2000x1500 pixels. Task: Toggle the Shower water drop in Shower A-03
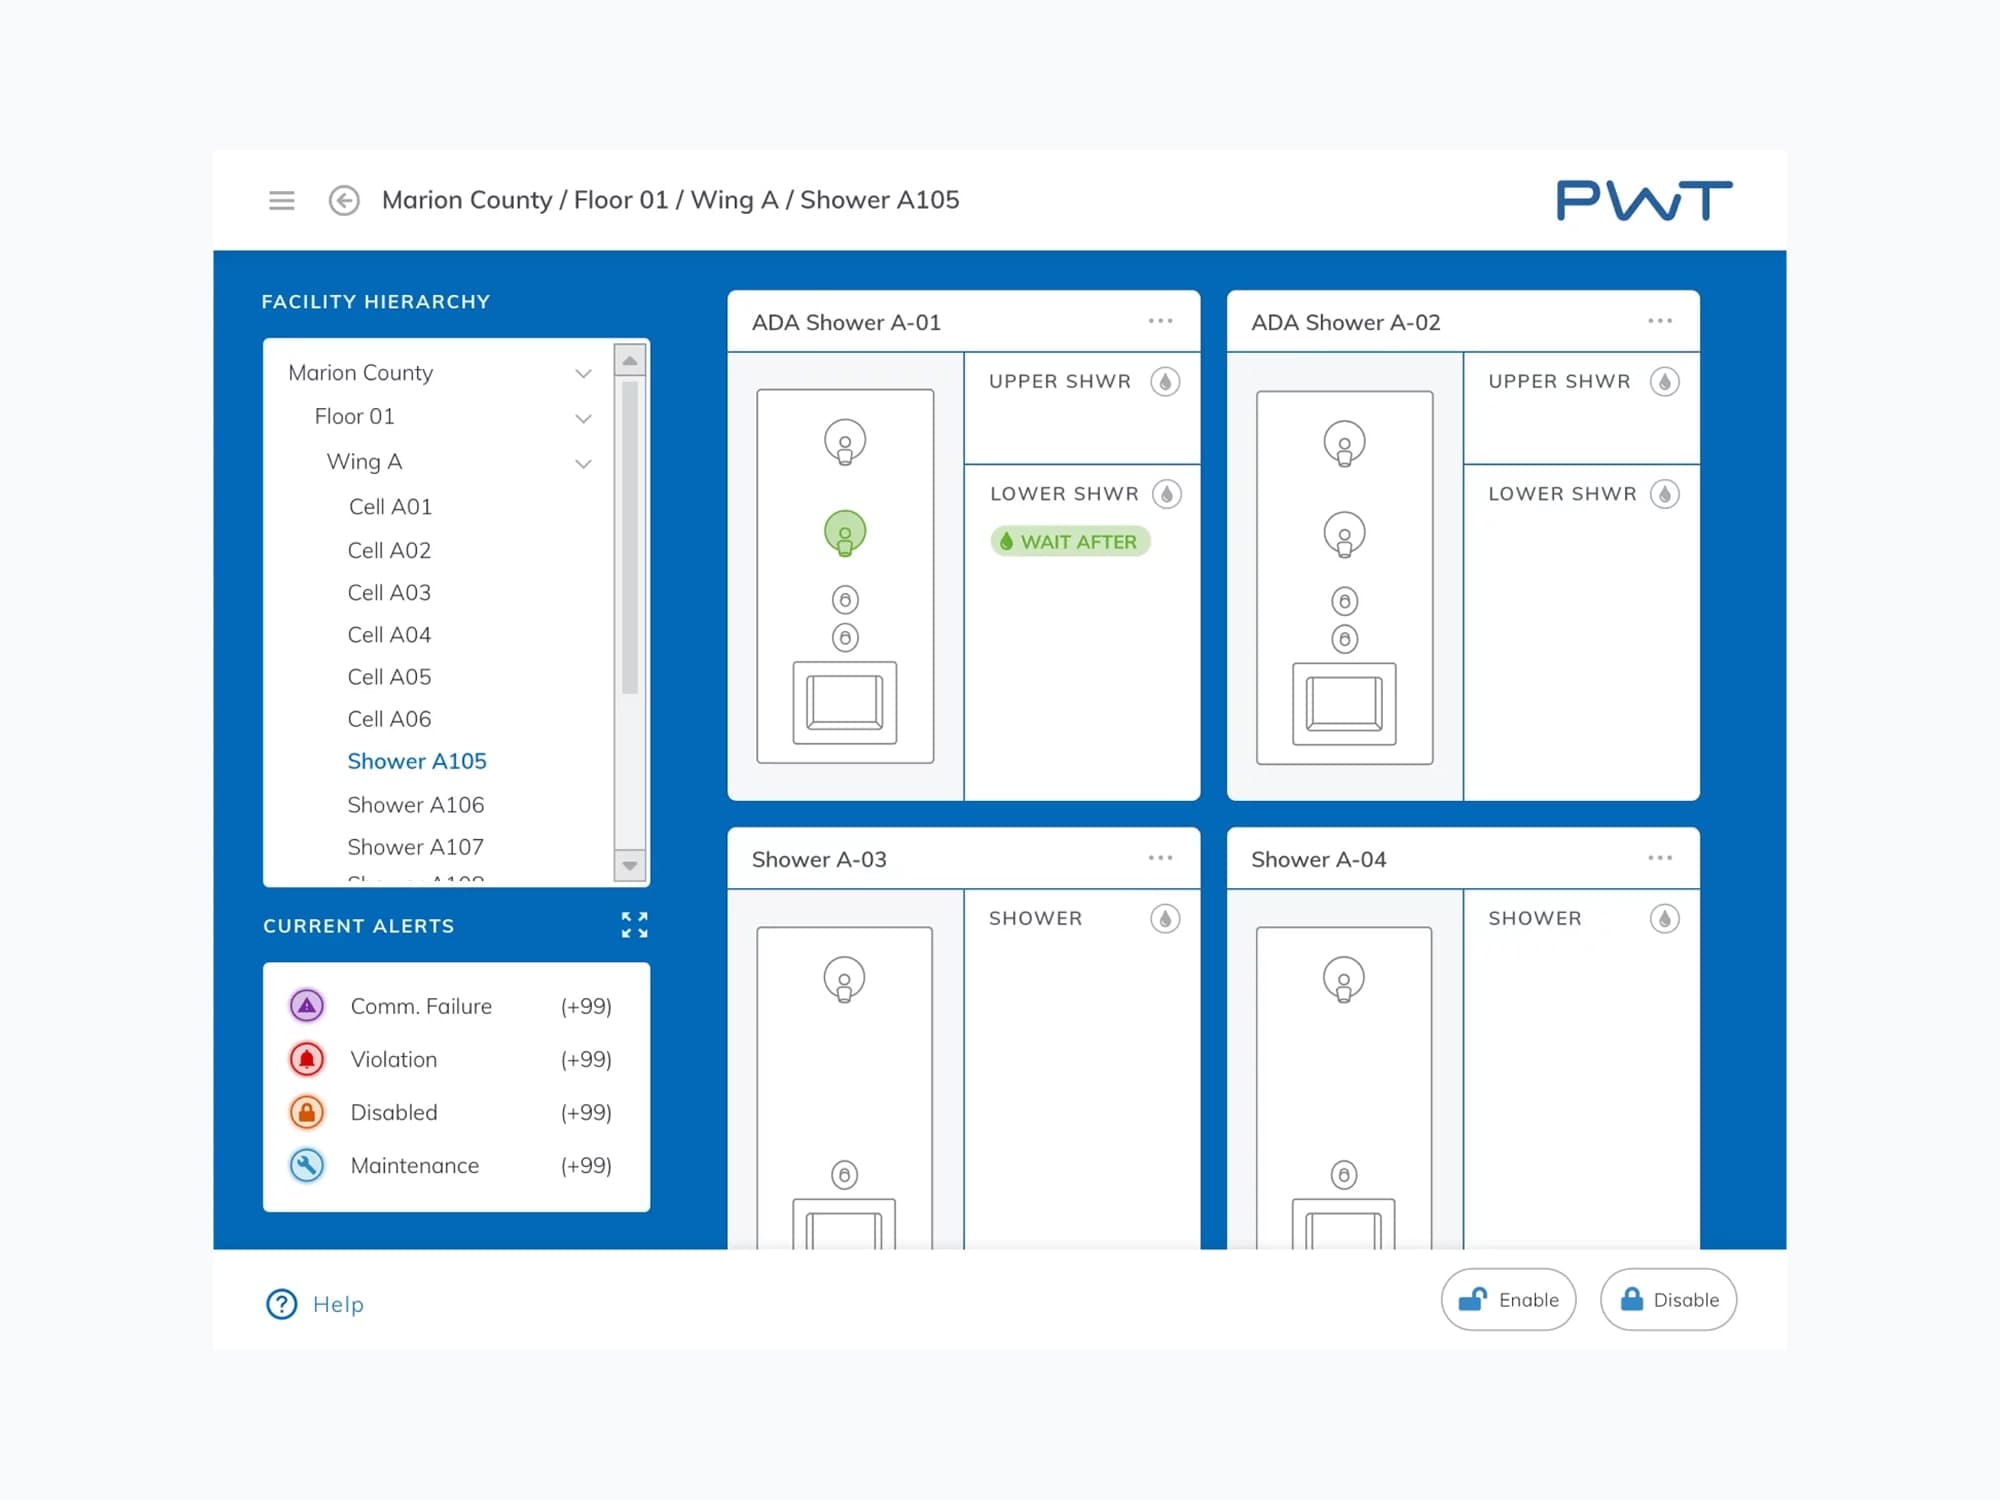[1165, 919]
